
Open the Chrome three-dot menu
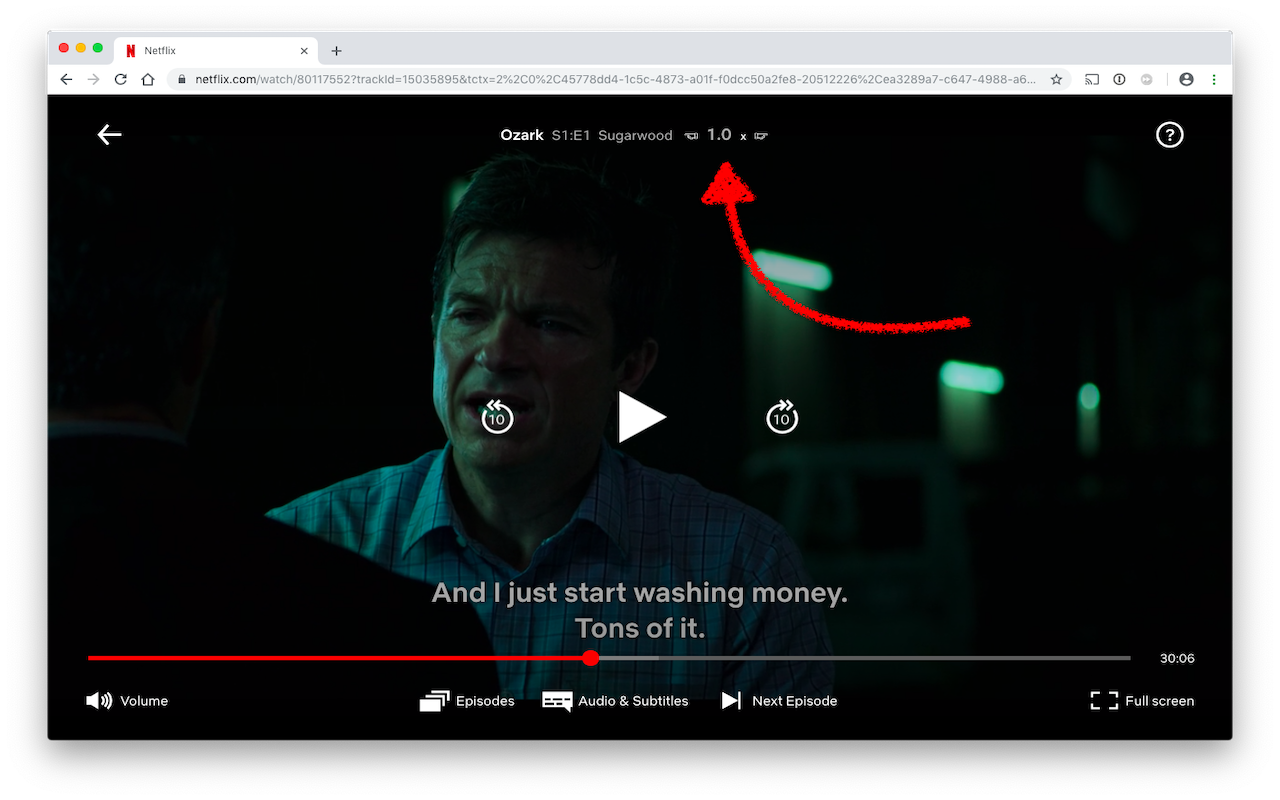(1214, 79)
